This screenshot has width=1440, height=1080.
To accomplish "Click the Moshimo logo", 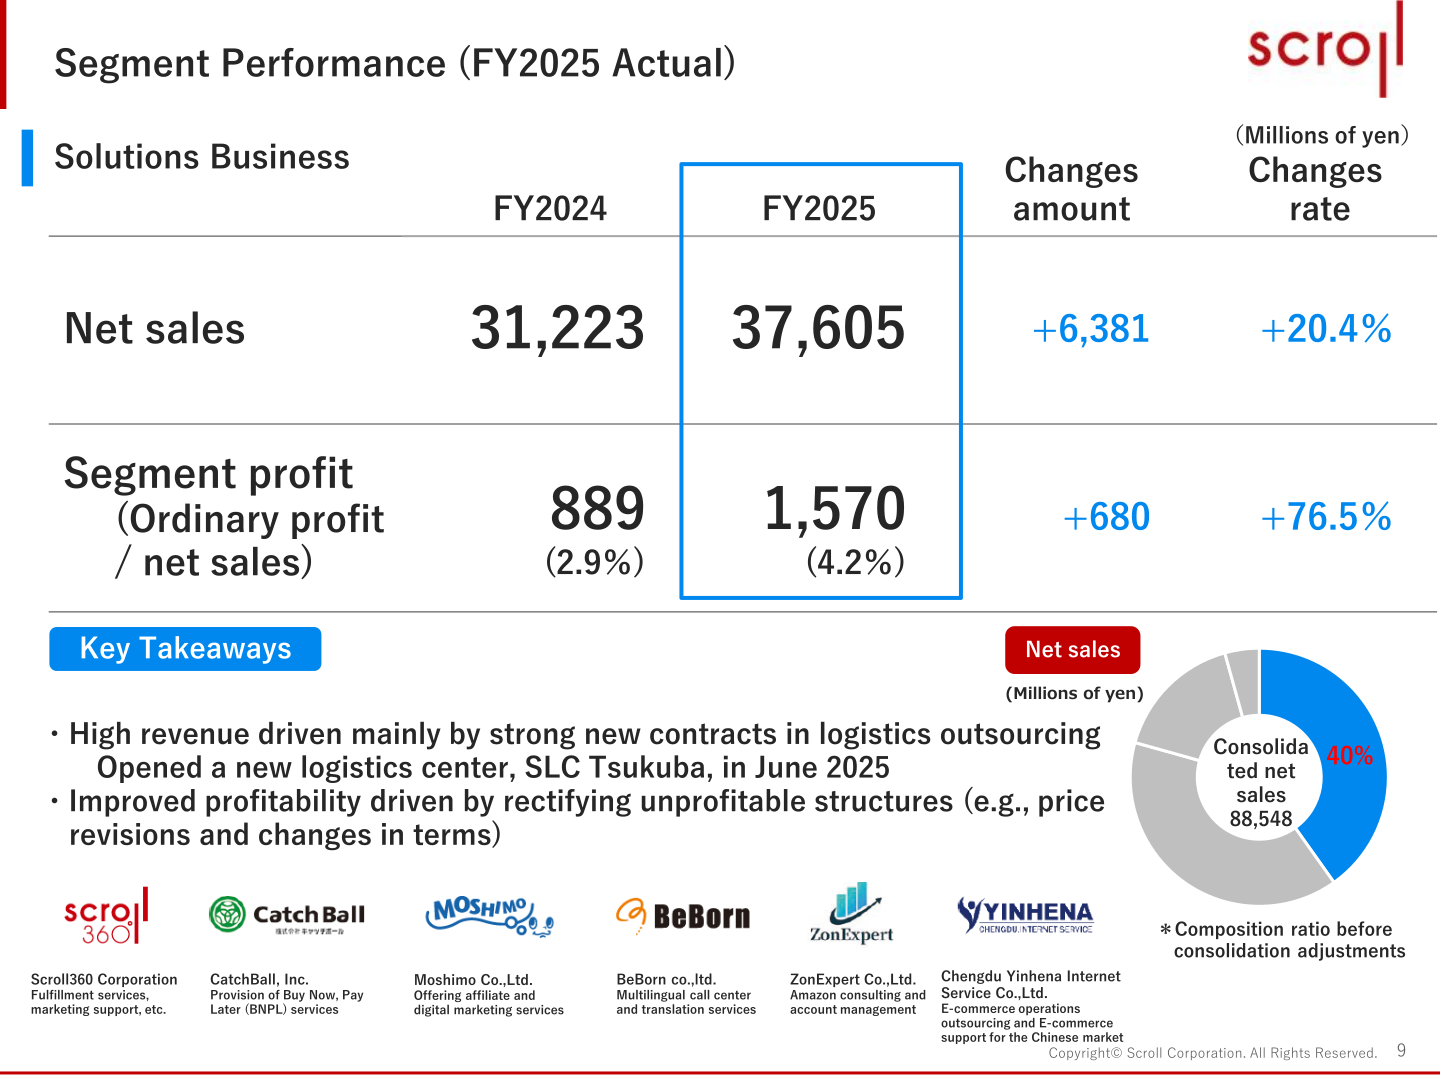I will tap(490, 916).
